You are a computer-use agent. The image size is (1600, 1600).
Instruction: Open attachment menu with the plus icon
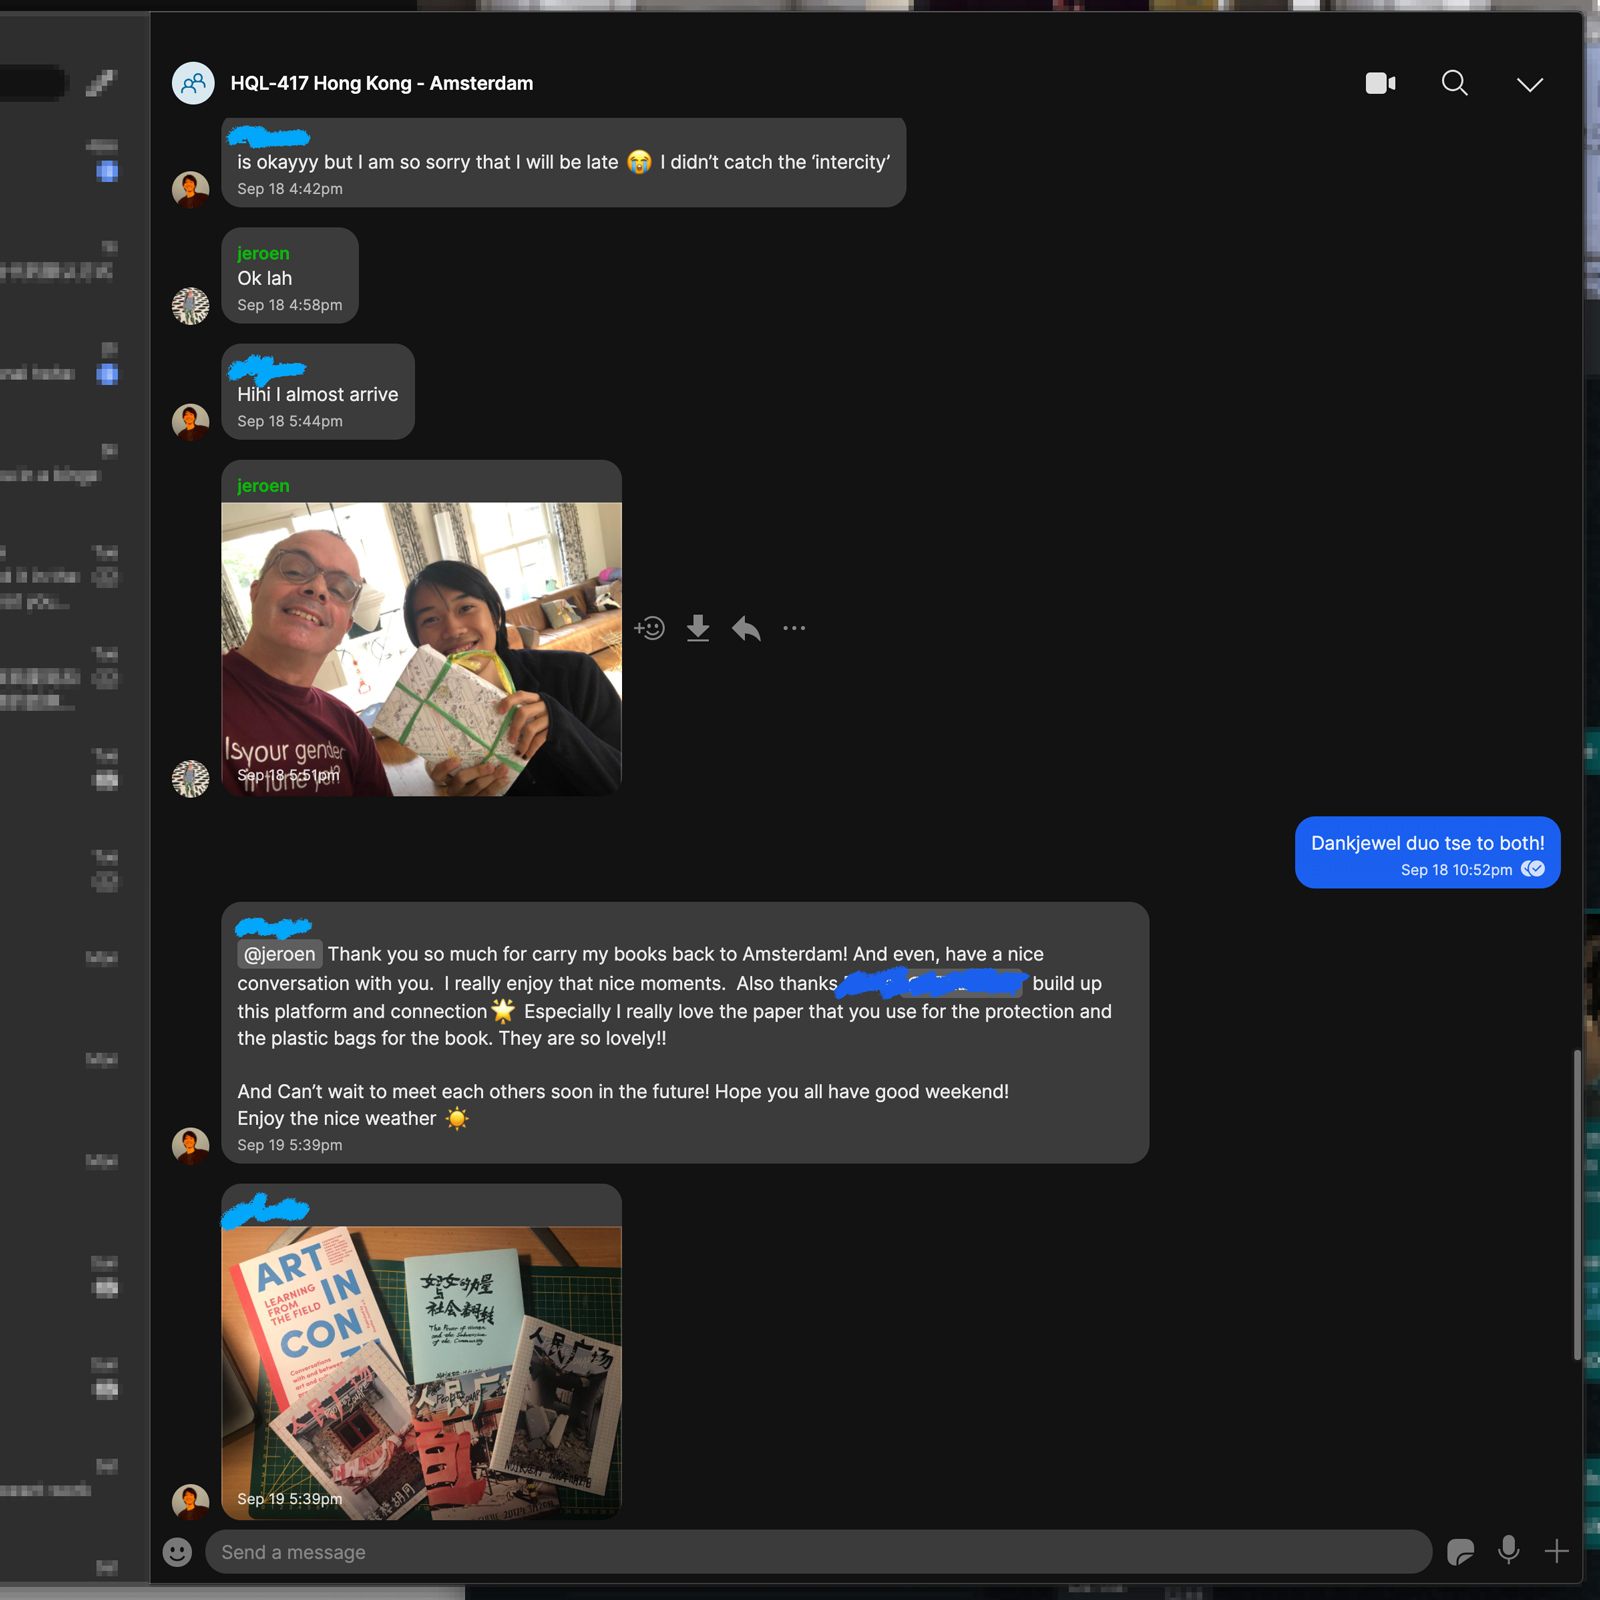tap(1556, 1551)
